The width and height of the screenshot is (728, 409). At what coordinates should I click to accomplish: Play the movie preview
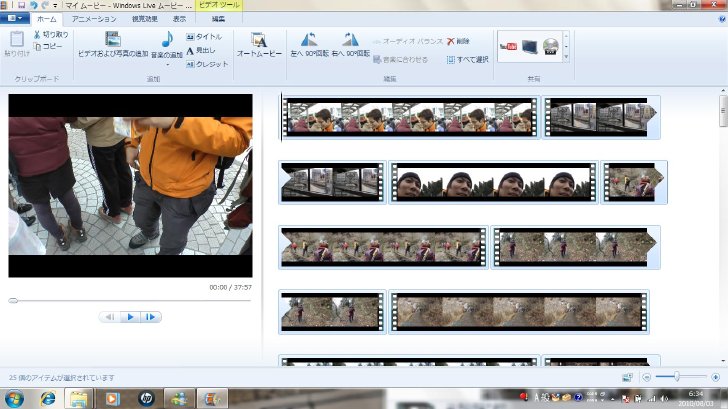(130, 317)
